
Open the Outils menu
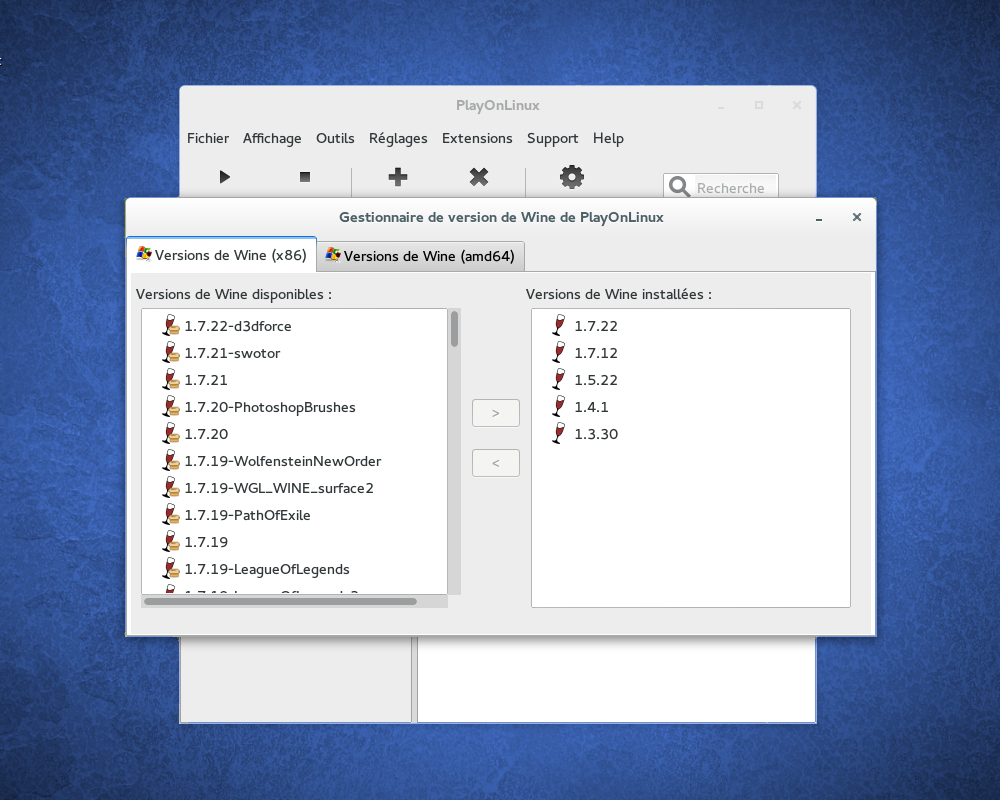(335, 138)
